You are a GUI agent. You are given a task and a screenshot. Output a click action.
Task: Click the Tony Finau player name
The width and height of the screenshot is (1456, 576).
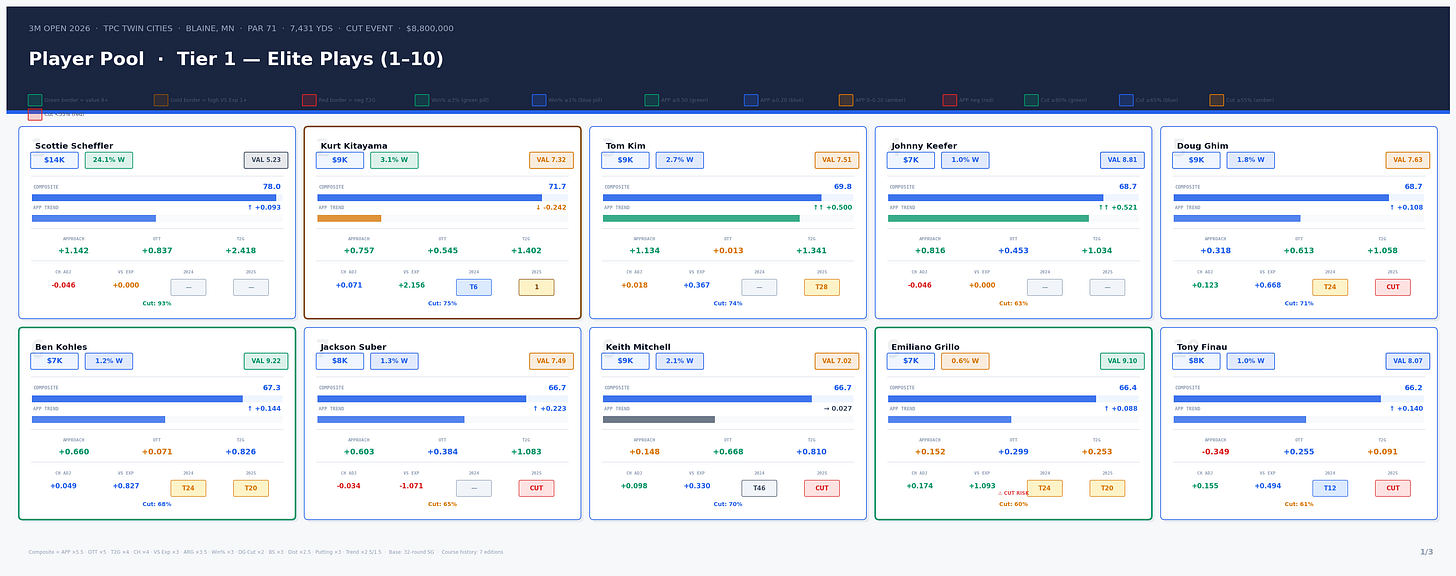[x=1202, y=347]
